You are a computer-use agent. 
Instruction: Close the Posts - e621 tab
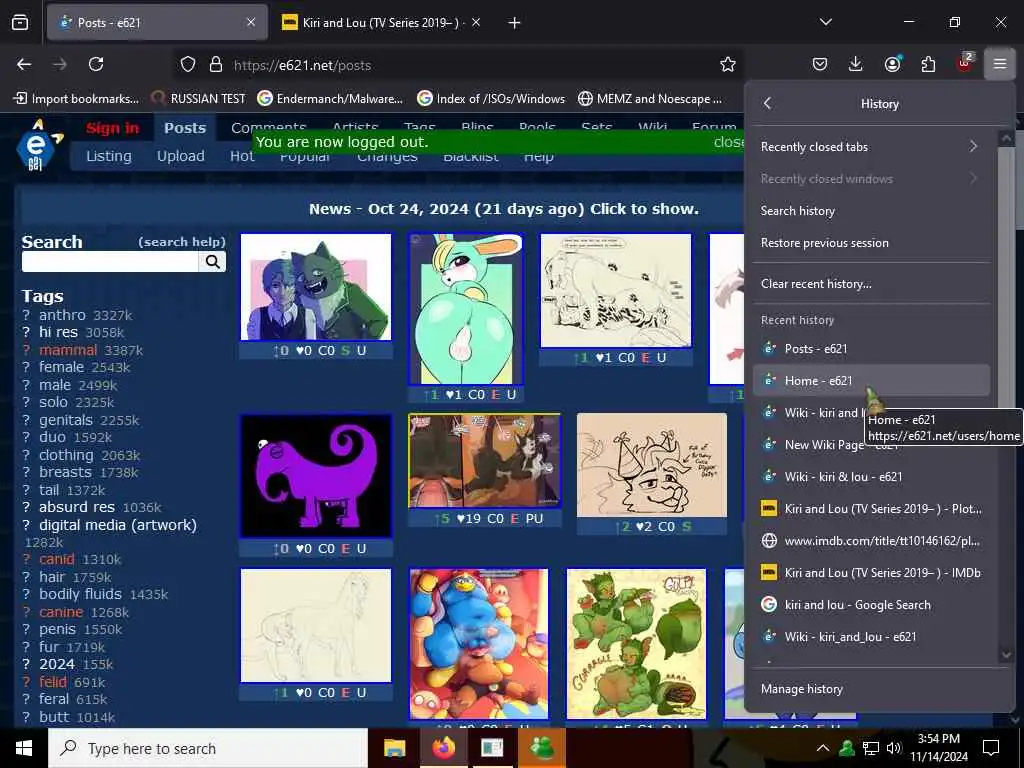251,23
